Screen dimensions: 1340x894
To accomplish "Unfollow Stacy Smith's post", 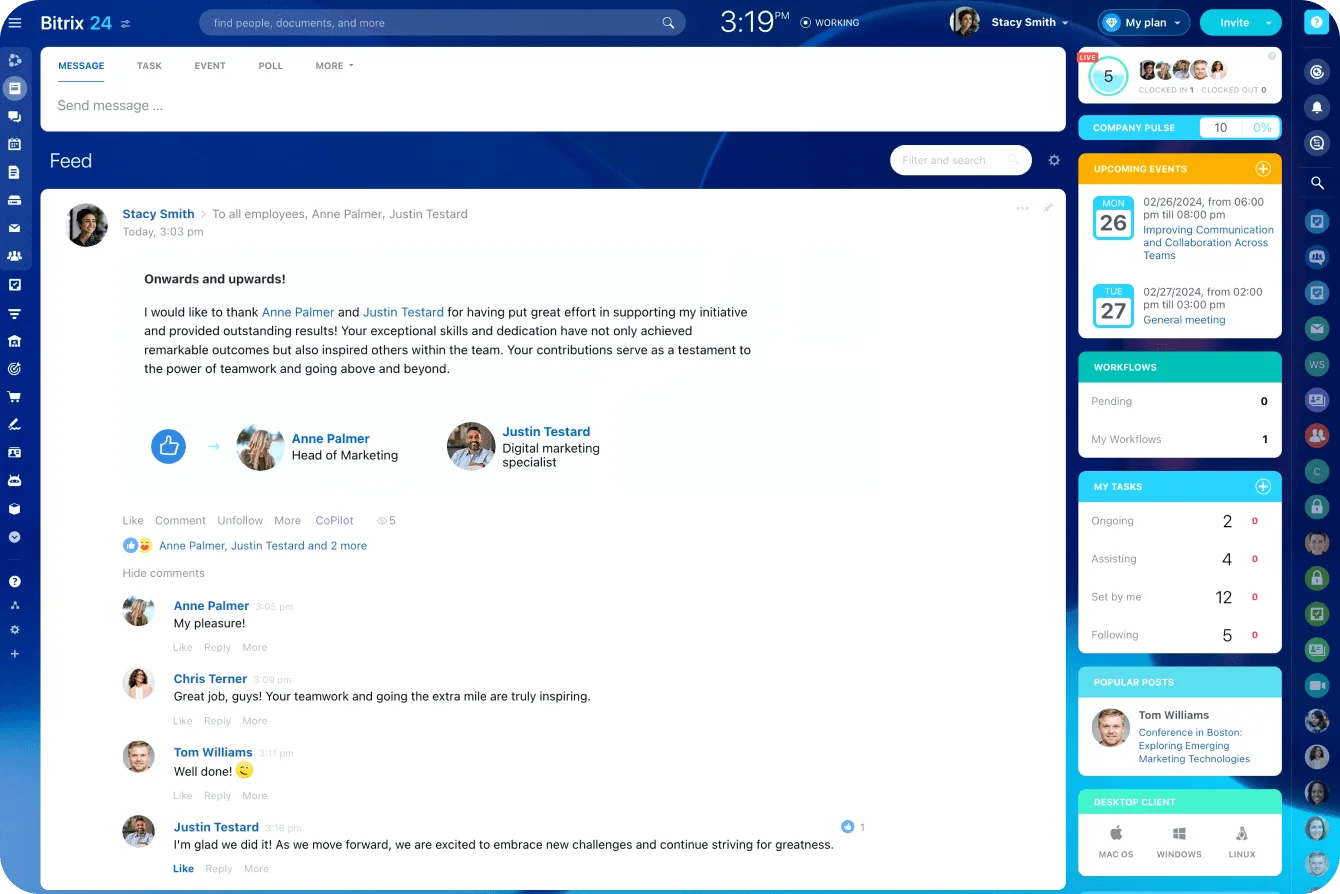I will (x=240, y=520).
